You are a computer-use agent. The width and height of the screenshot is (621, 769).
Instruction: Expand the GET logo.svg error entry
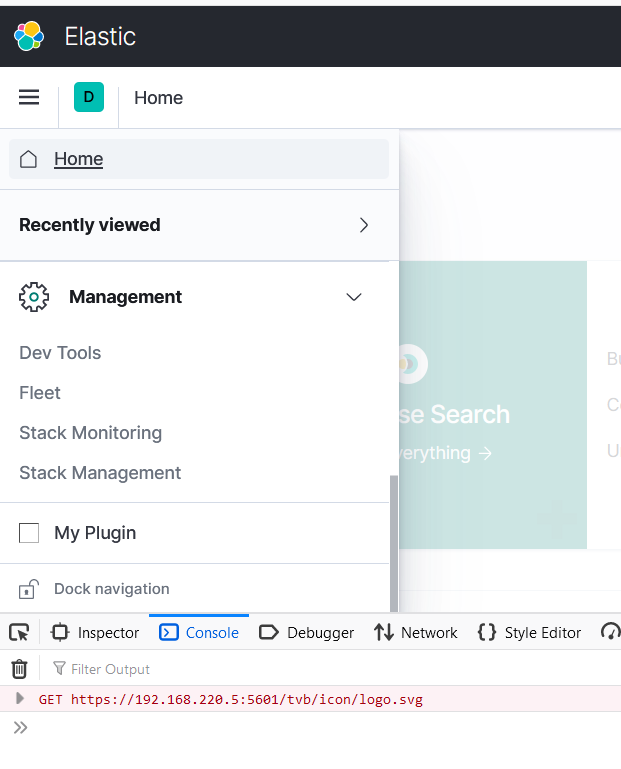point(19,698)
